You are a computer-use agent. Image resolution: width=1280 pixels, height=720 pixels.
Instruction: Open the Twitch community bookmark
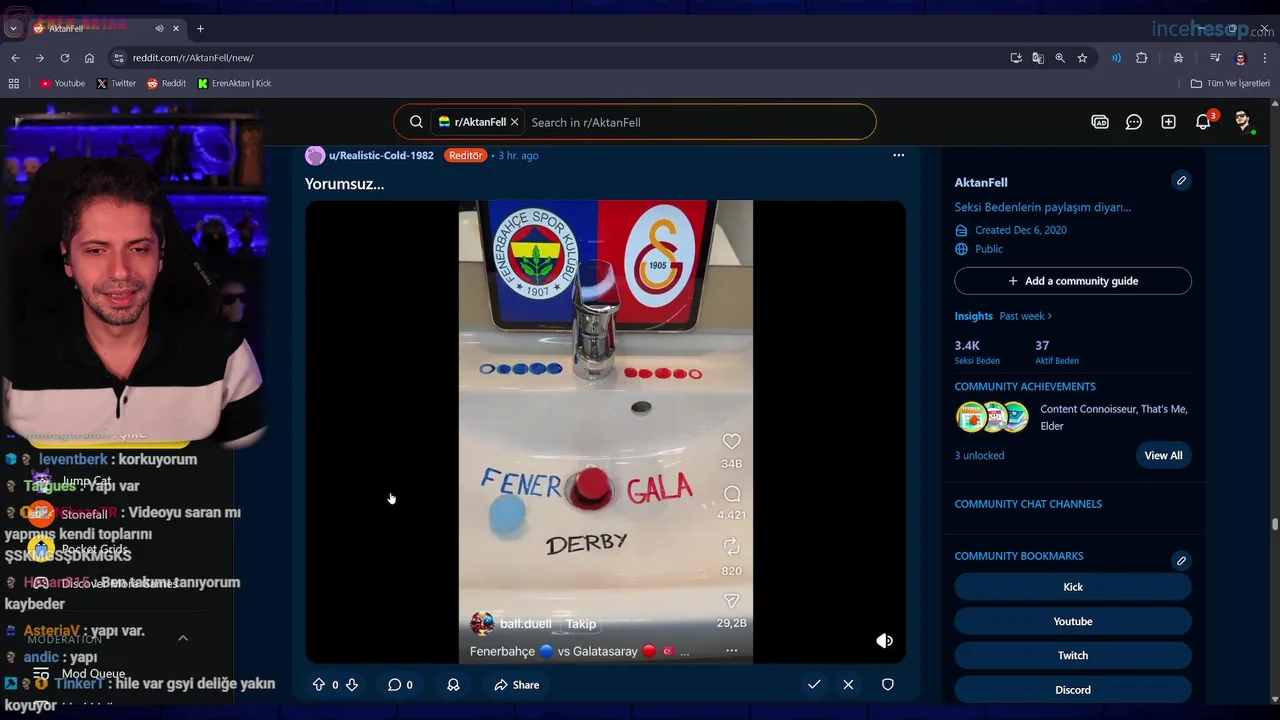pos(1073,655)
